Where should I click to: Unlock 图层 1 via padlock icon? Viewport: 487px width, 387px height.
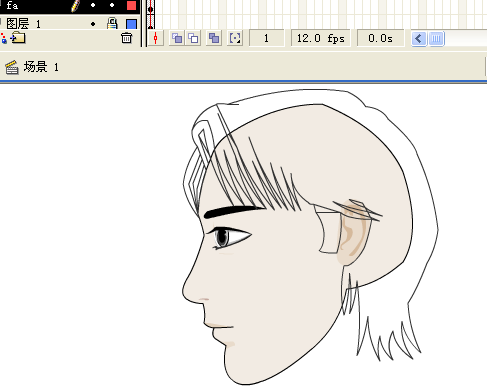(x=112, y=23)
